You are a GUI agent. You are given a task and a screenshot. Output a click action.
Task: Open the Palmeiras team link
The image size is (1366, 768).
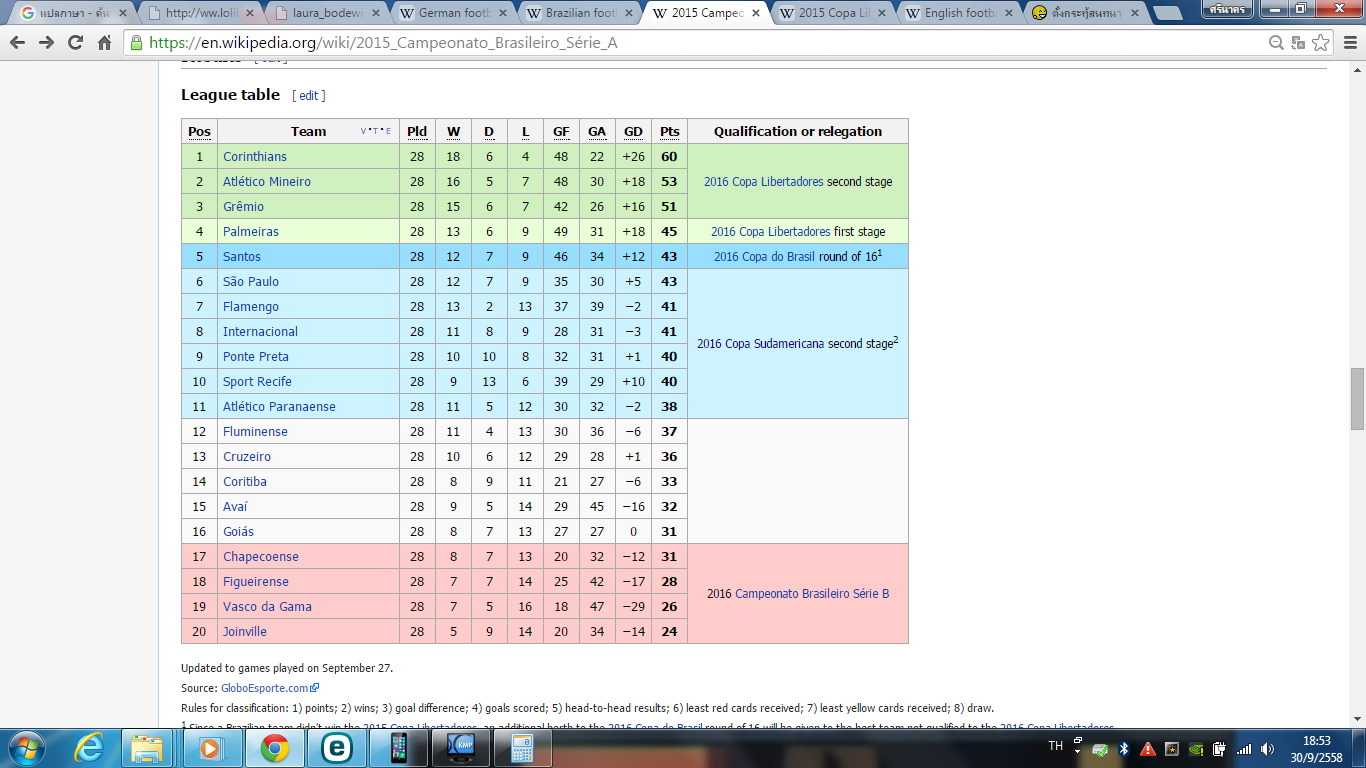coord(251,231)
